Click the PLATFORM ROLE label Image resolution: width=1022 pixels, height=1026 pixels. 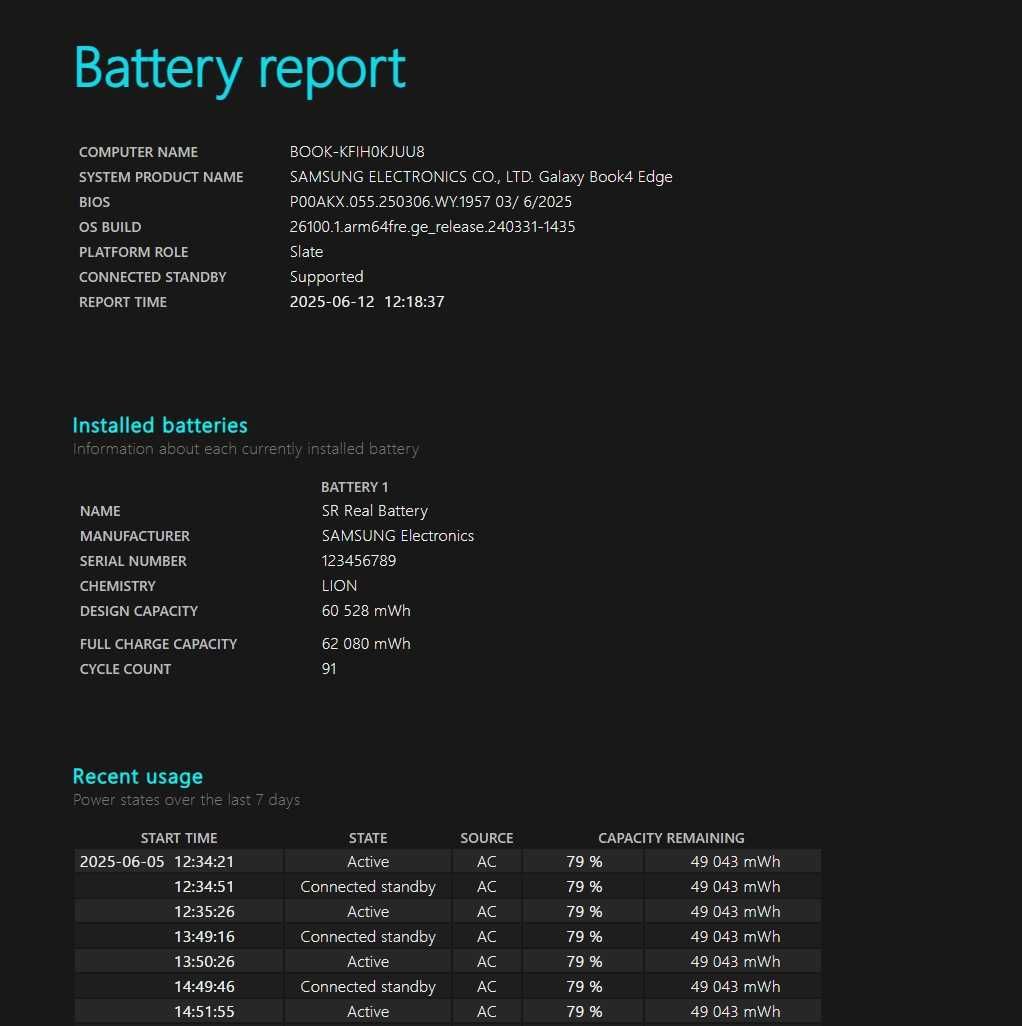click(x=133, y=252)
